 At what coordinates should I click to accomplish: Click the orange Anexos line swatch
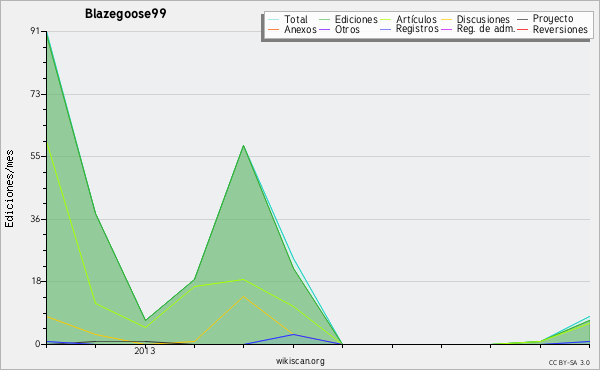(273, 29)
